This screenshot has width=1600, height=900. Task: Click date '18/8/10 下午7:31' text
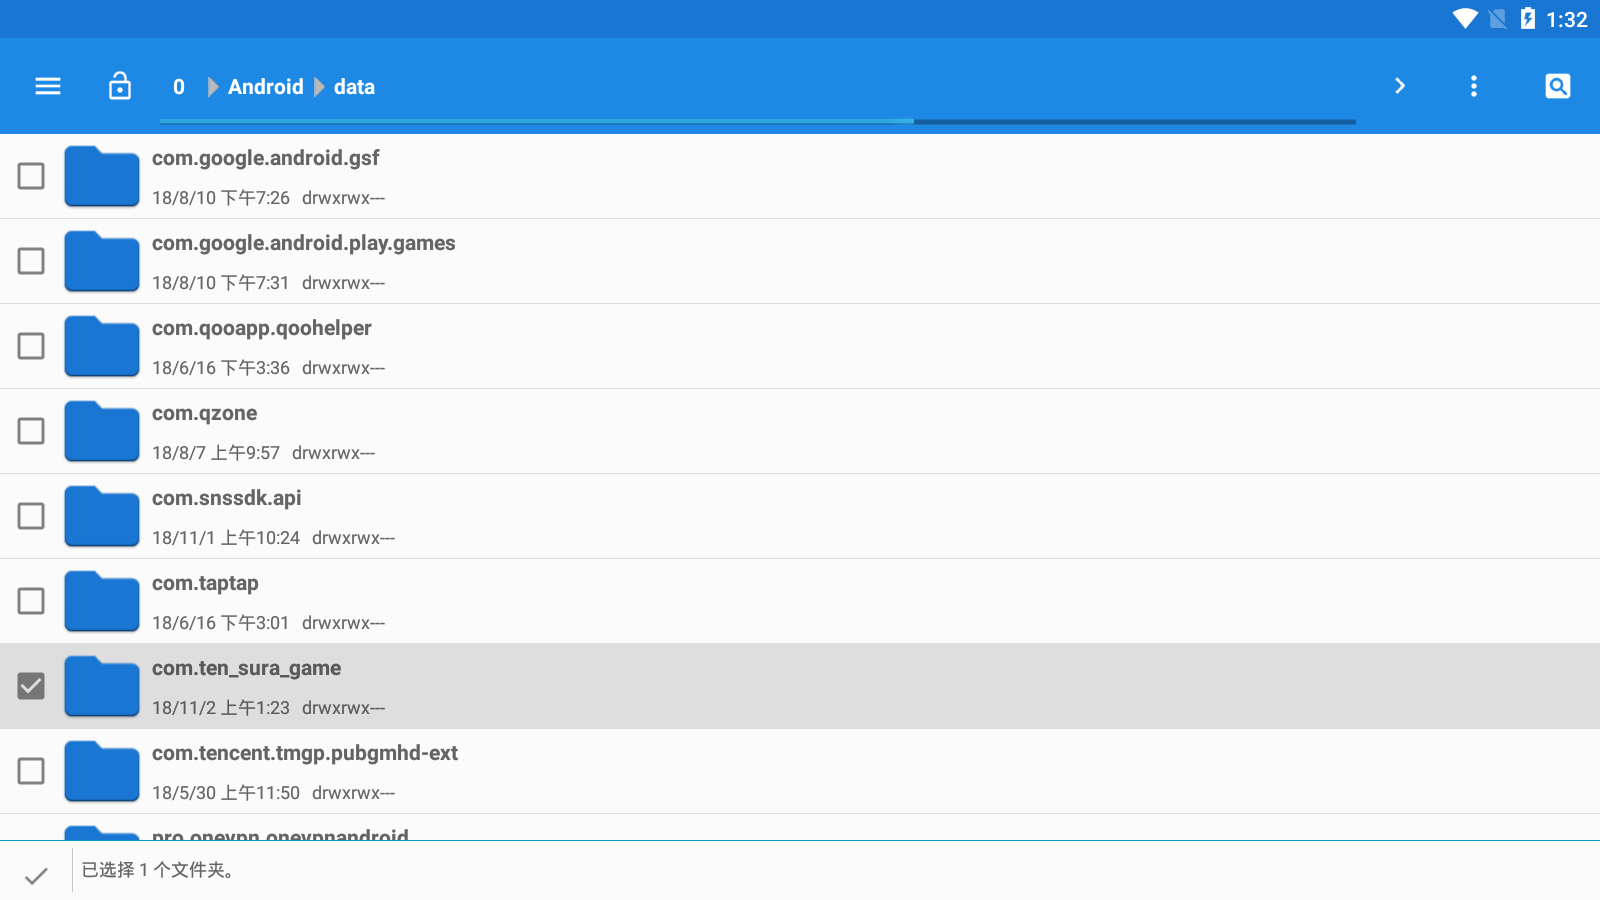(x=221, y=283)
